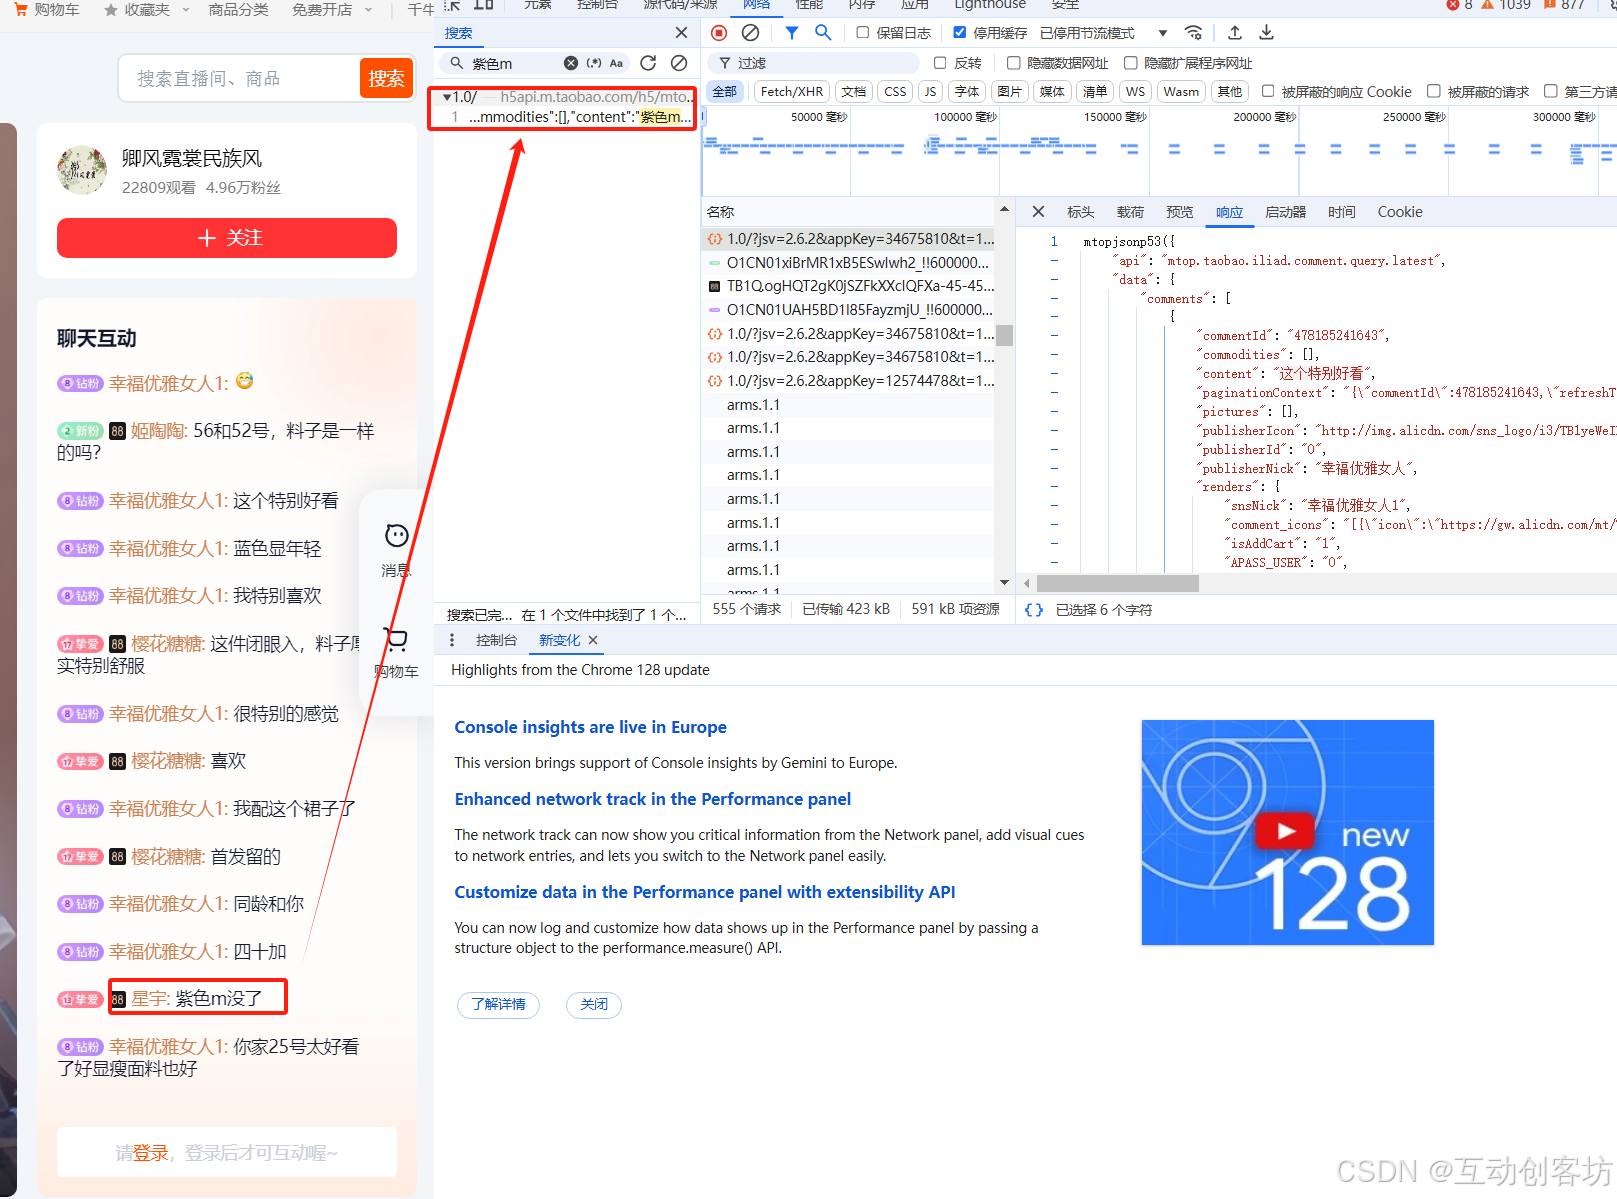Switch to the 载荷 tab
This screenshot has width=1617, height=1199.
1130,212
